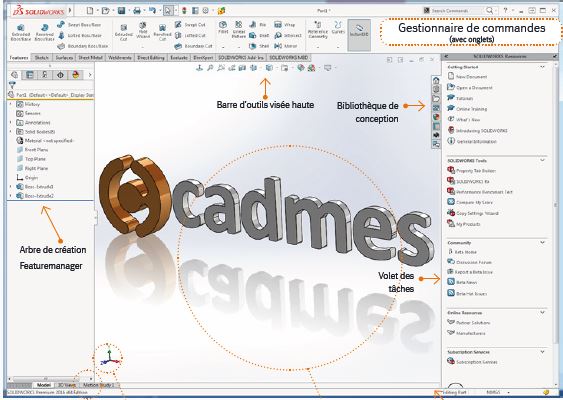Open the Sketch tab
Viewport: 563px width, 400px height.
pyautogui.click(x=42, y=57)
